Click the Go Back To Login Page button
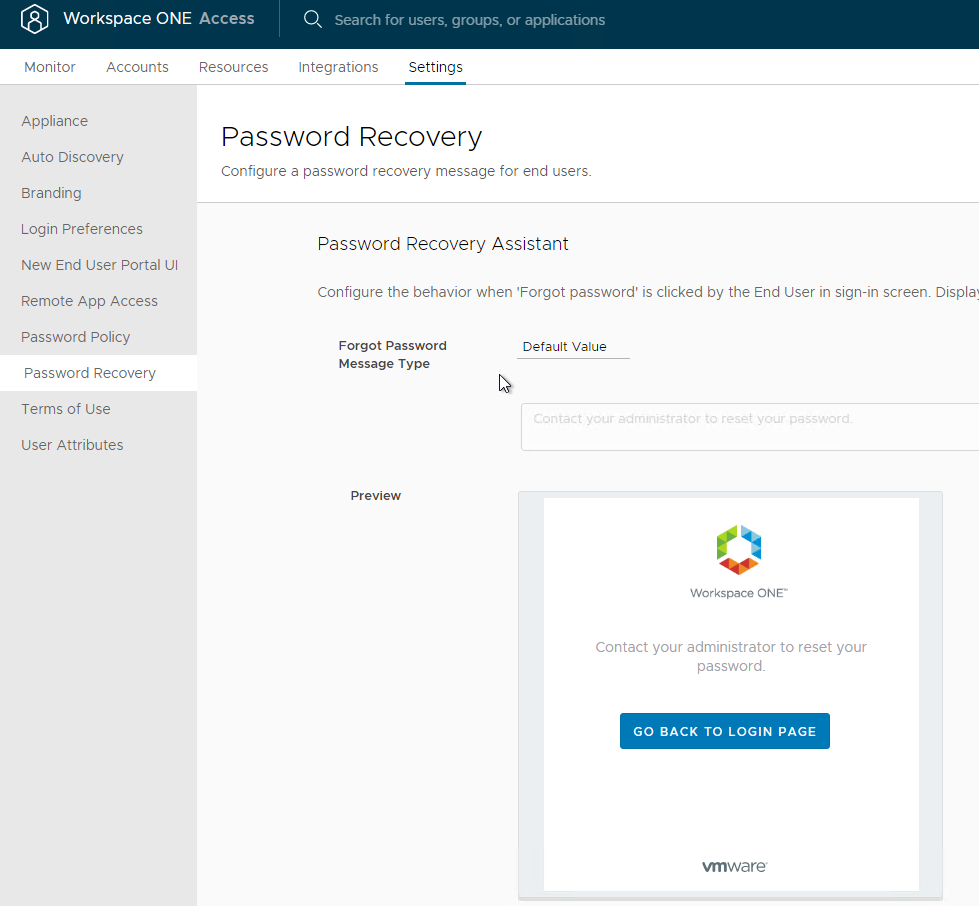Image resolution: width=979 pixels, height=906 pixels. tap(724, 731)
